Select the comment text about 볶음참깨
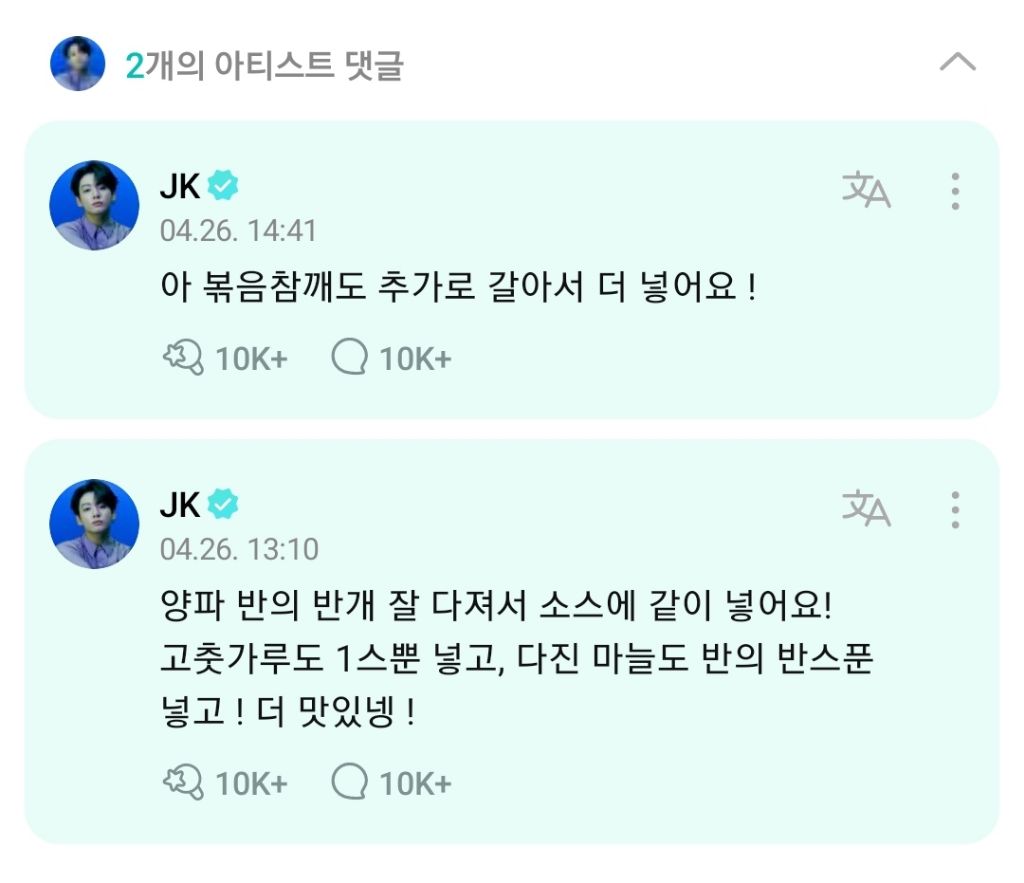This screenshot has height=883, width=1024. click(457, 290)
